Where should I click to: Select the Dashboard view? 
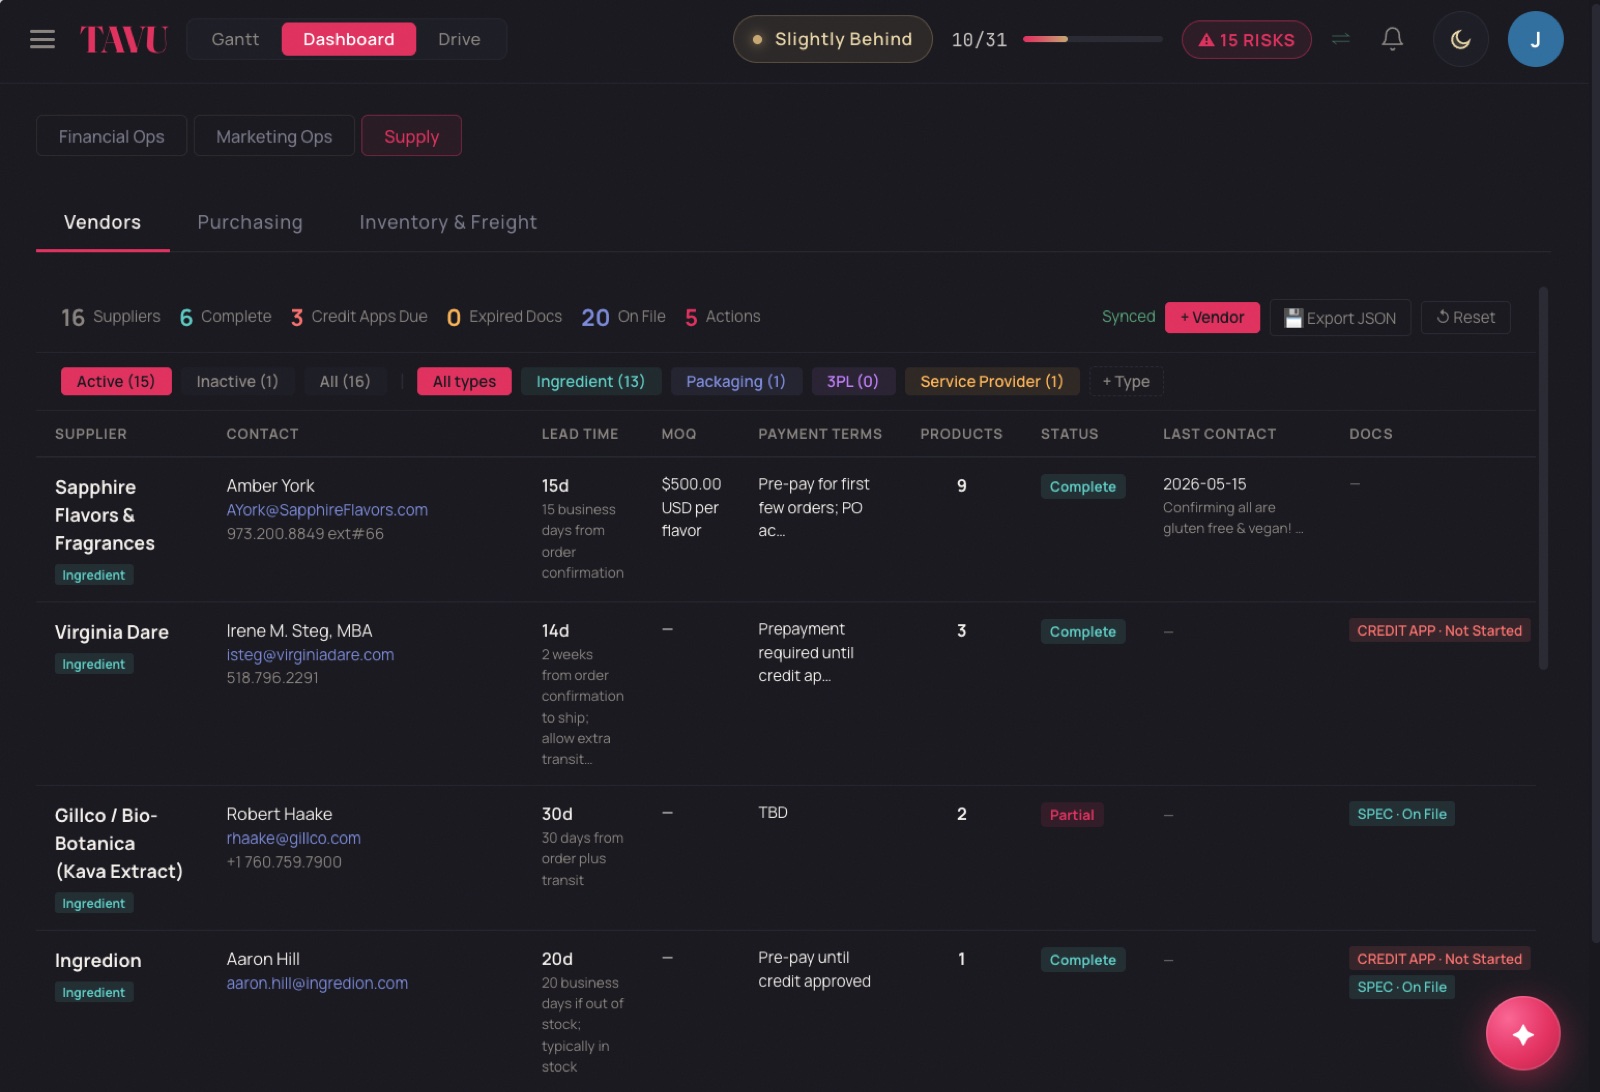(348, 39)
